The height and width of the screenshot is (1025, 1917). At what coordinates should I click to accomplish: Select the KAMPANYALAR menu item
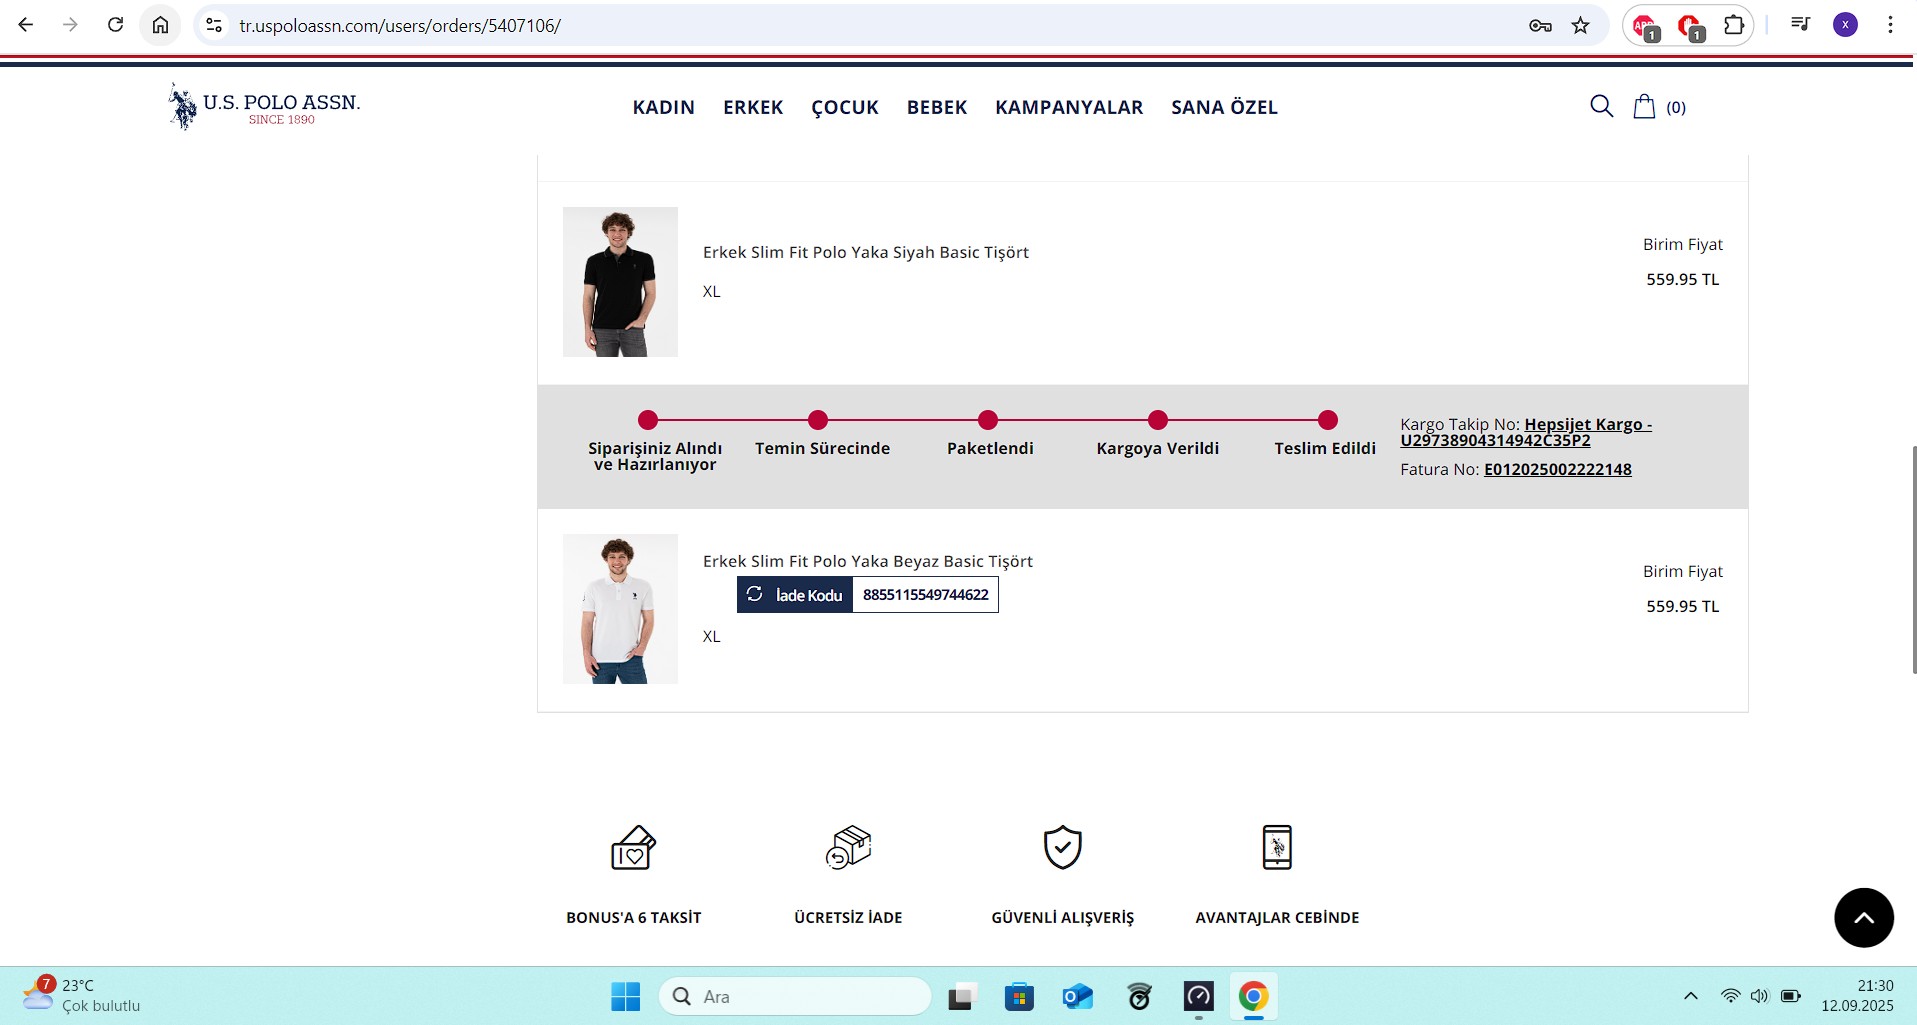click(x=1068, y=107)
